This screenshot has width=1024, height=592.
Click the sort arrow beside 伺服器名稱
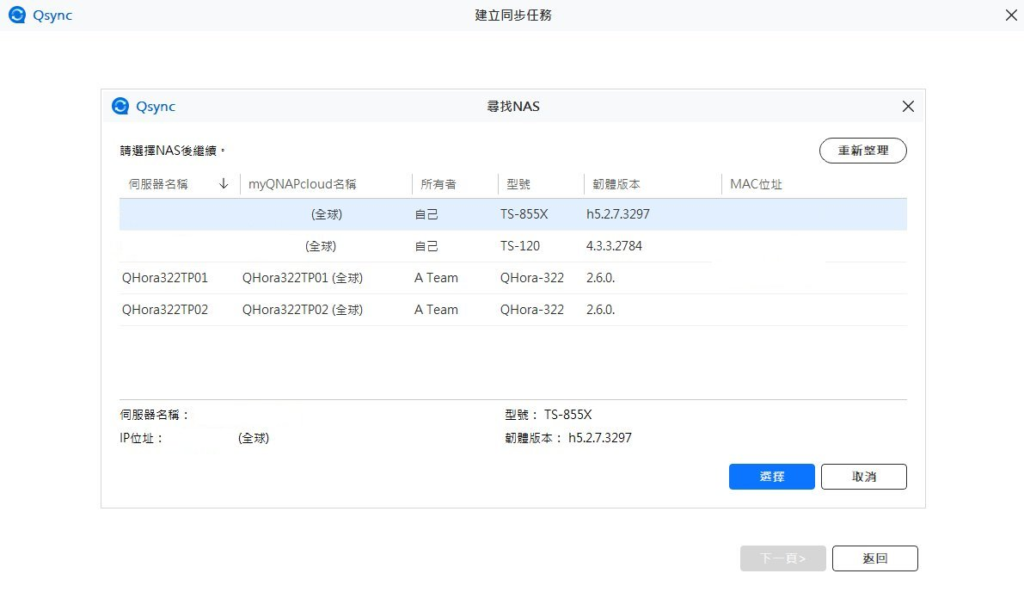223,184
